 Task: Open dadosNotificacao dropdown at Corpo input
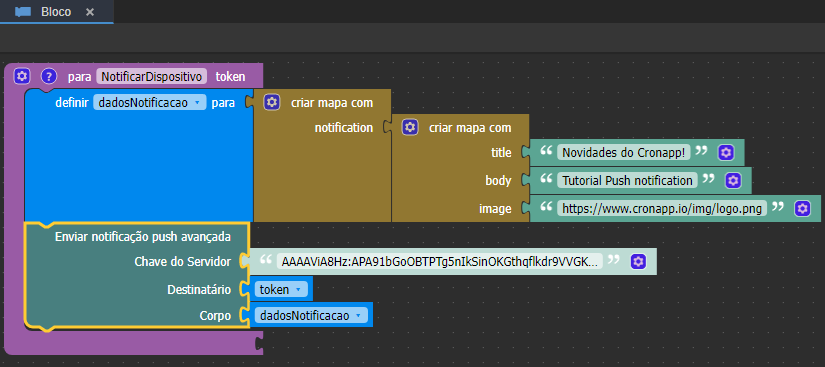coord(311,315)
